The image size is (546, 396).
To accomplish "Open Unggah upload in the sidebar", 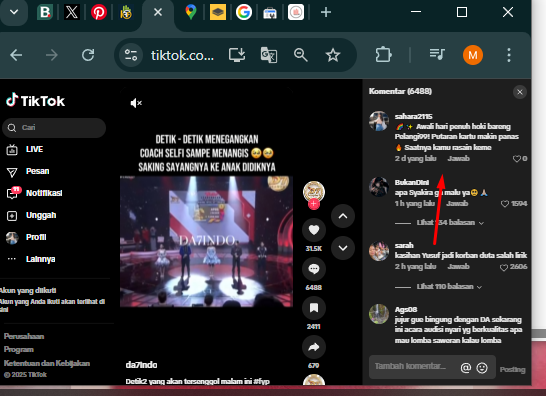I will (x=31, y=216).
